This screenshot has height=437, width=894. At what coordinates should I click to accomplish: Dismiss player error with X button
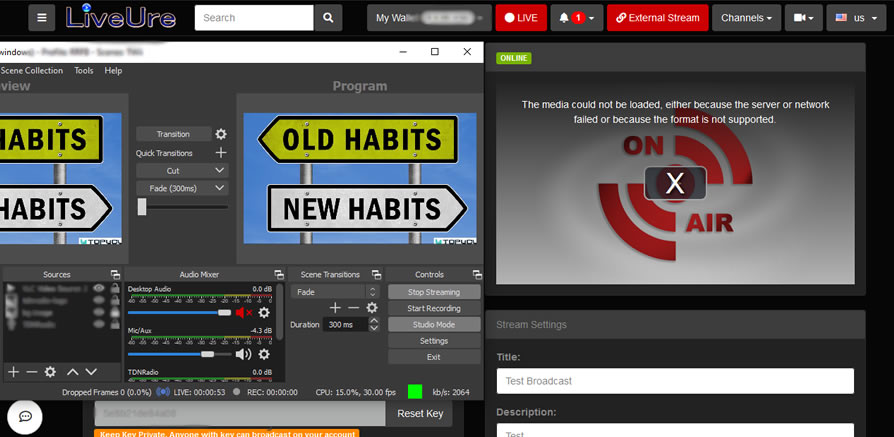(x=675, y=183)
